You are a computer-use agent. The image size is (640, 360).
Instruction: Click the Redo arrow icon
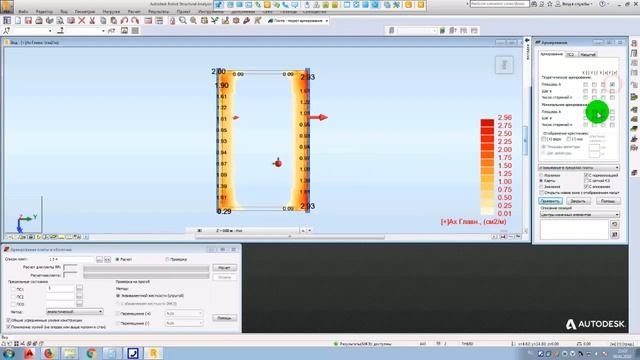135,20
